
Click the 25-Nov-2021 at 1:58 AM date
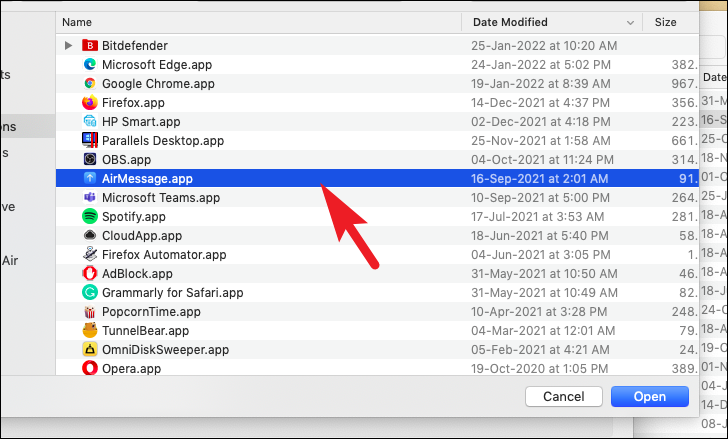[x=541, y=141]
